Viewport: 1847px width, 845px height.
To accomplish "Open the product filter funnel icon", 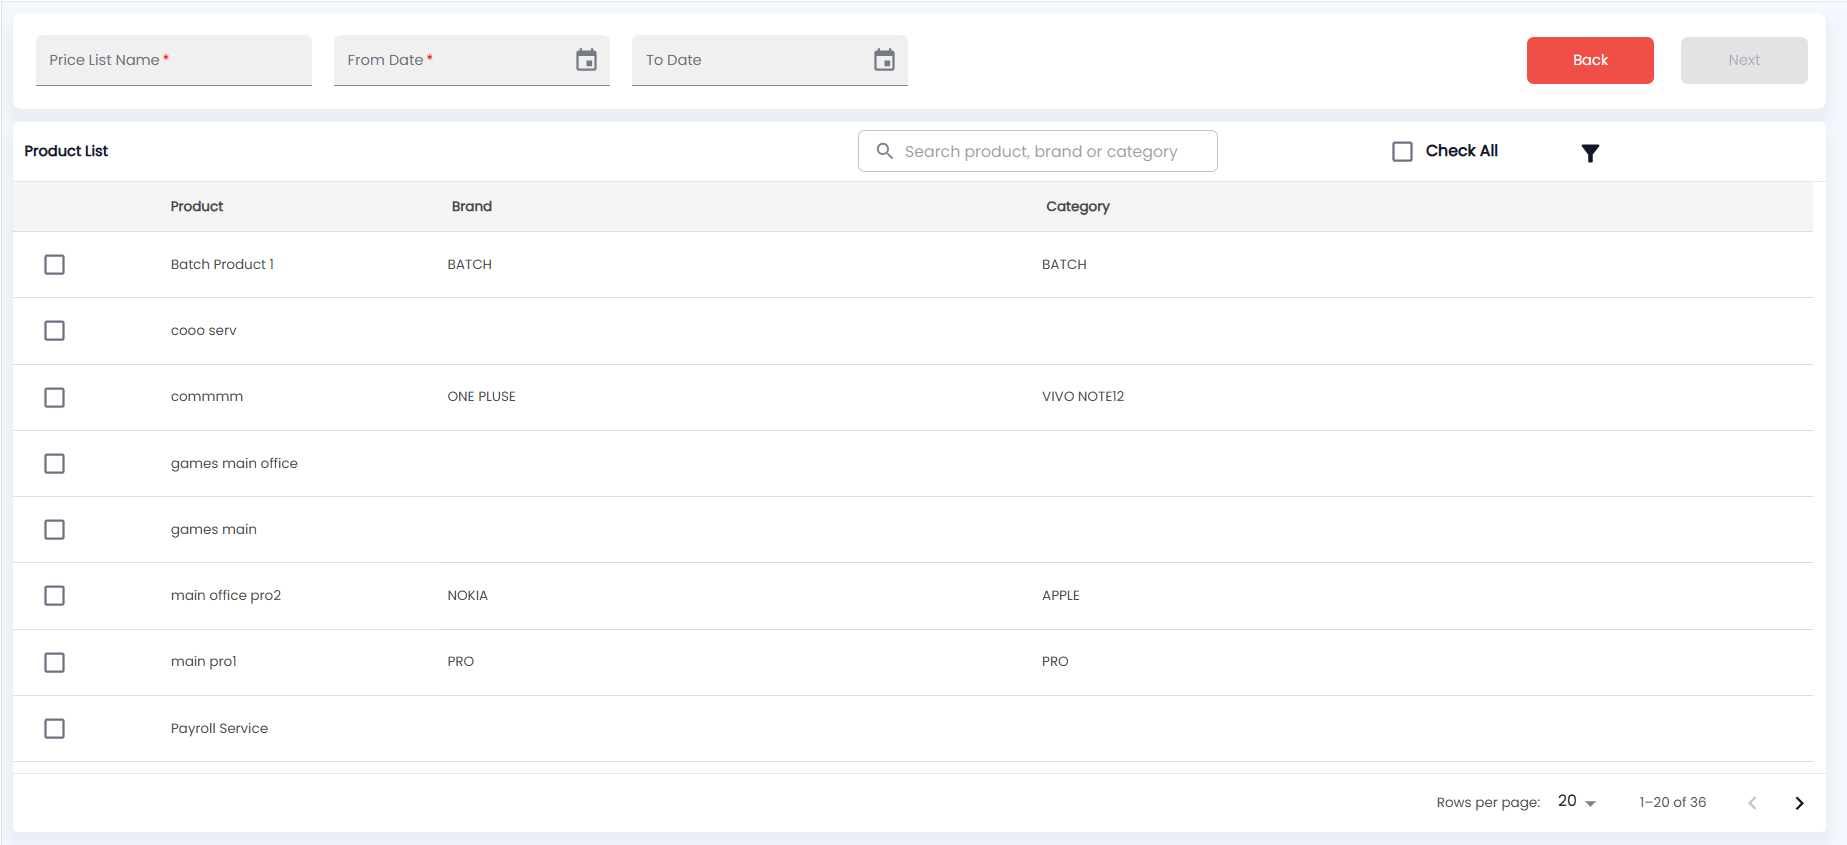I will coord(1590,152).
